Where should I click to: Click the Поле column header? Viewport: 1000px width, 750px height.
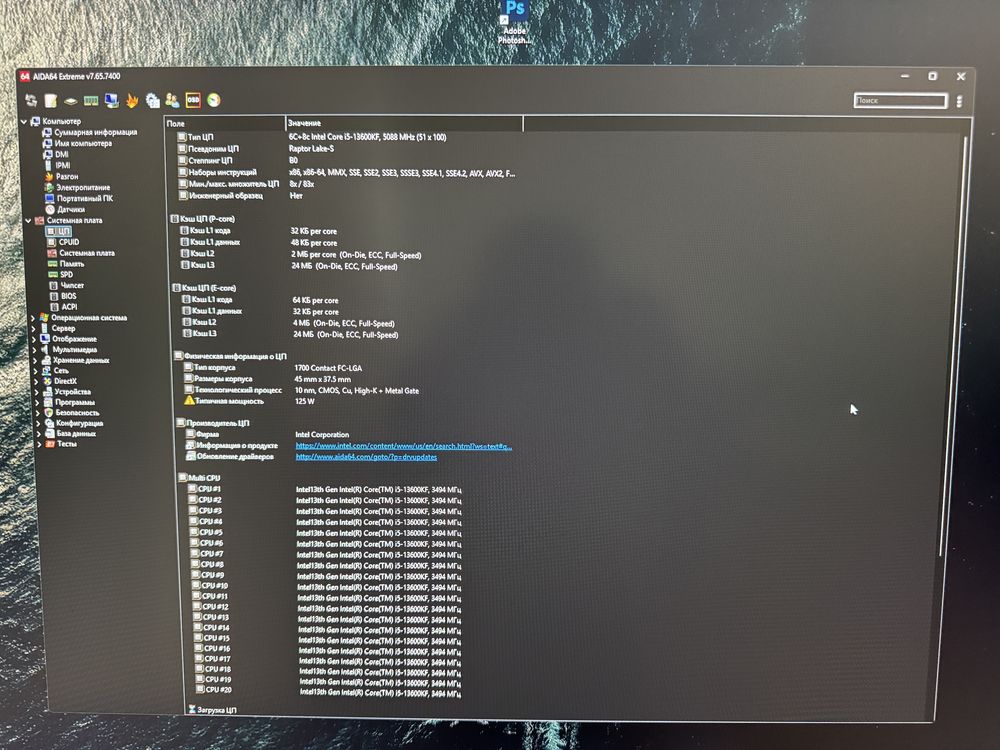pos(225,123)
